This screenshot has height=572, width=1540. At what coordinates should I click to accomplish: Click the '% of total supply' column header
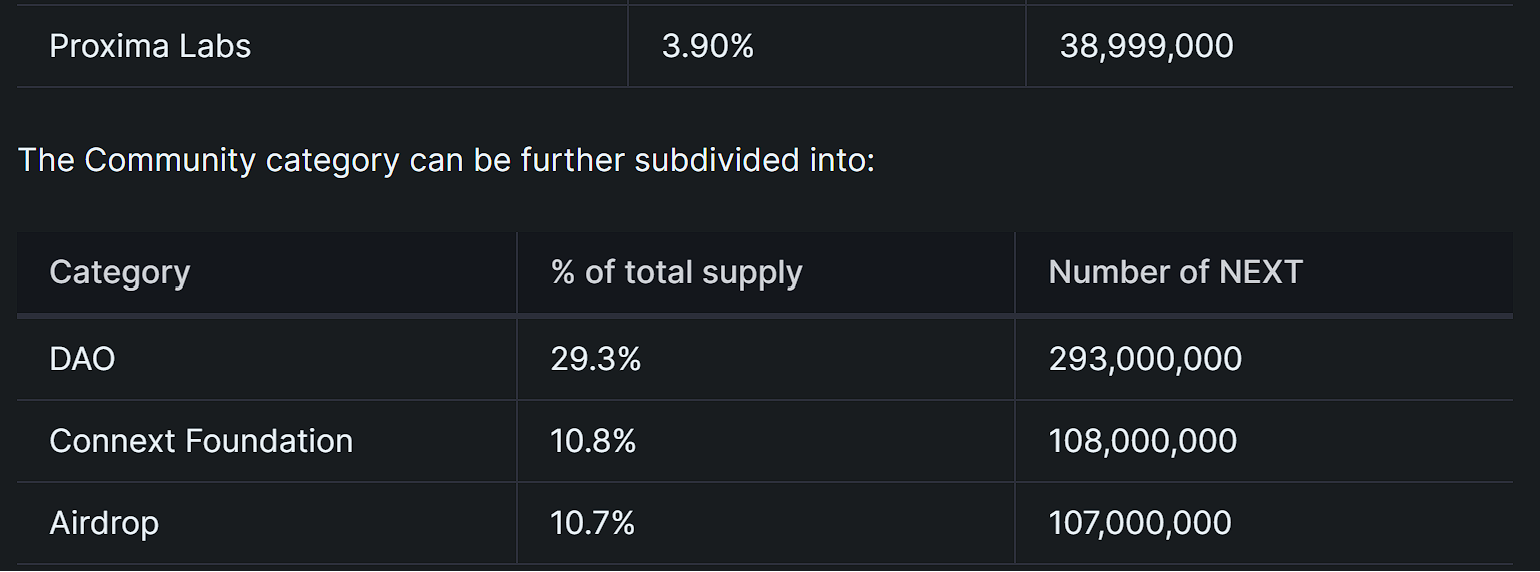click(676, 272)
